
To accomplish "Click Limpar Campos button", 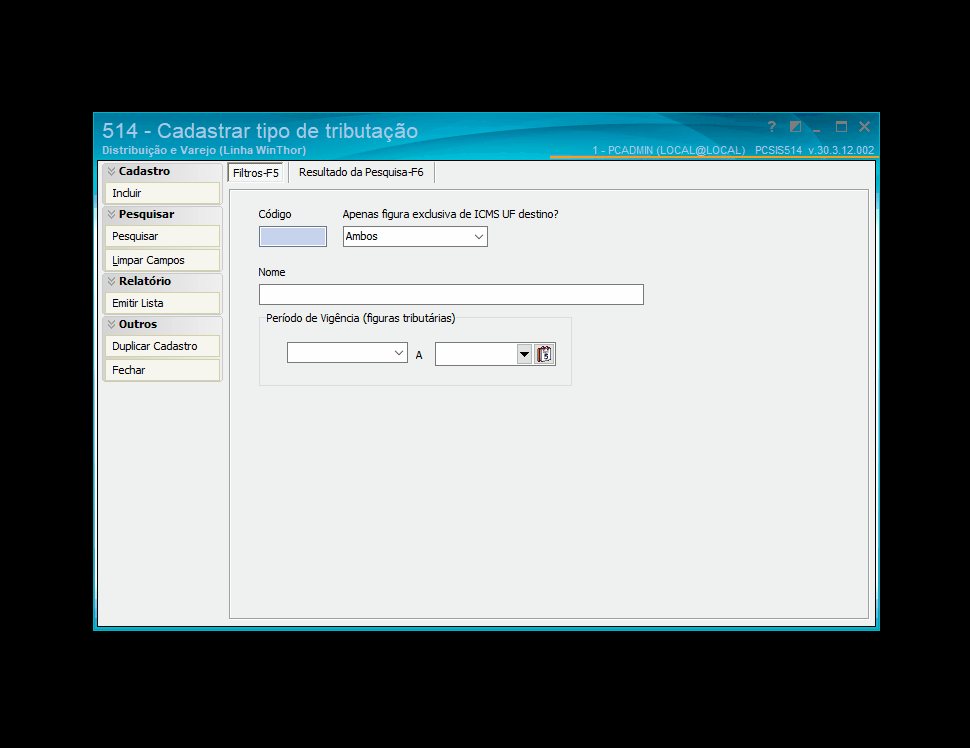I will (x=163, y=260).
